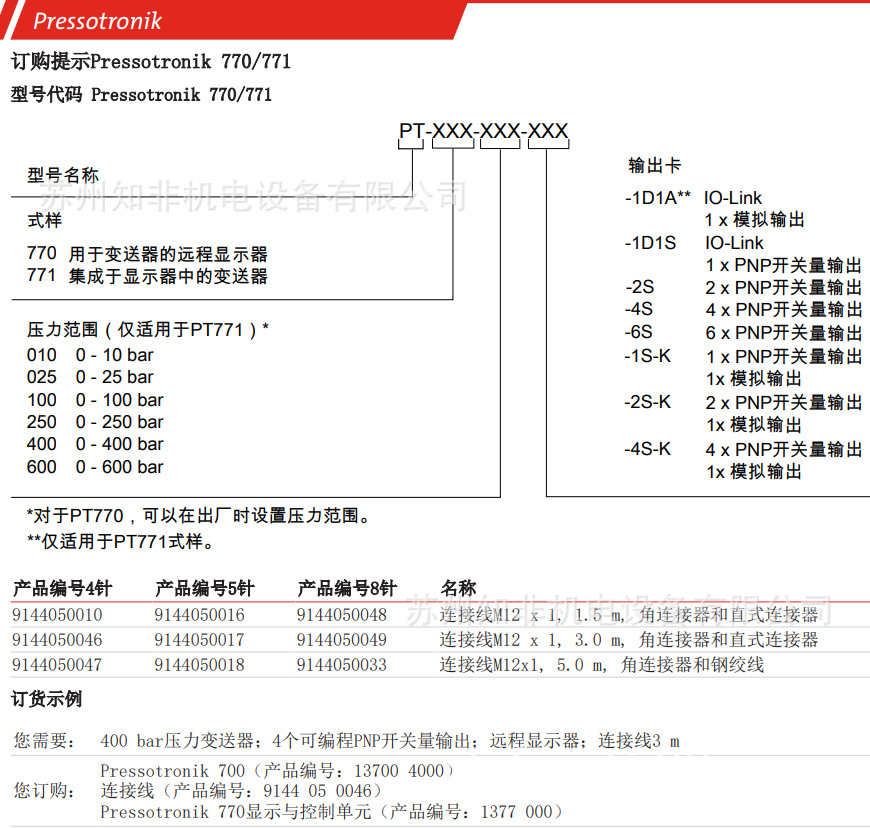Select row 771 集成于显示器中的变送器
870x828 pixels.
[147, 275]
